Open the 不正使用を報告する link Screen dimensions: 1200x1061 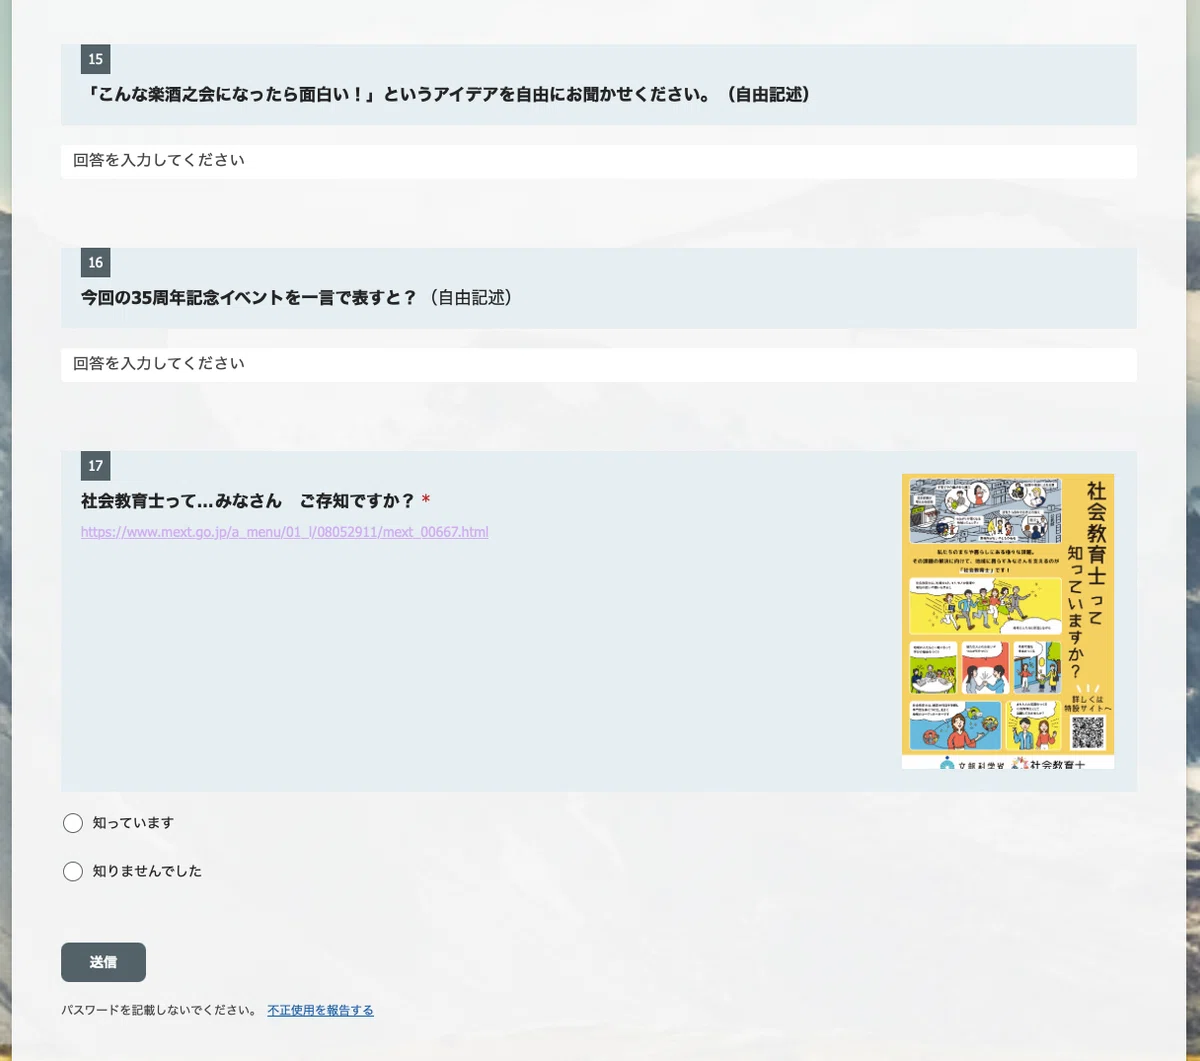point(320,1010)
